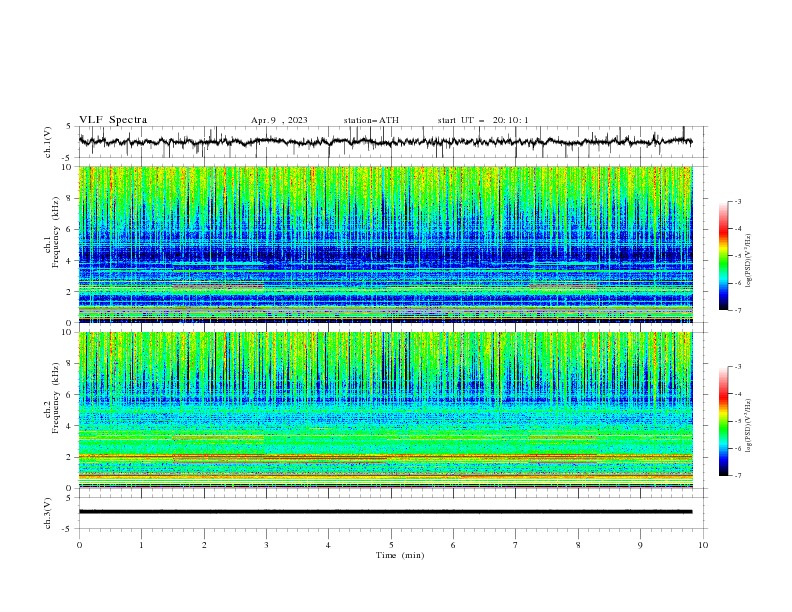Click the ch.2 colorbar log(PSD) label
Image resolution: width=792 pixels, height=612 pixels.
point(748,426)
